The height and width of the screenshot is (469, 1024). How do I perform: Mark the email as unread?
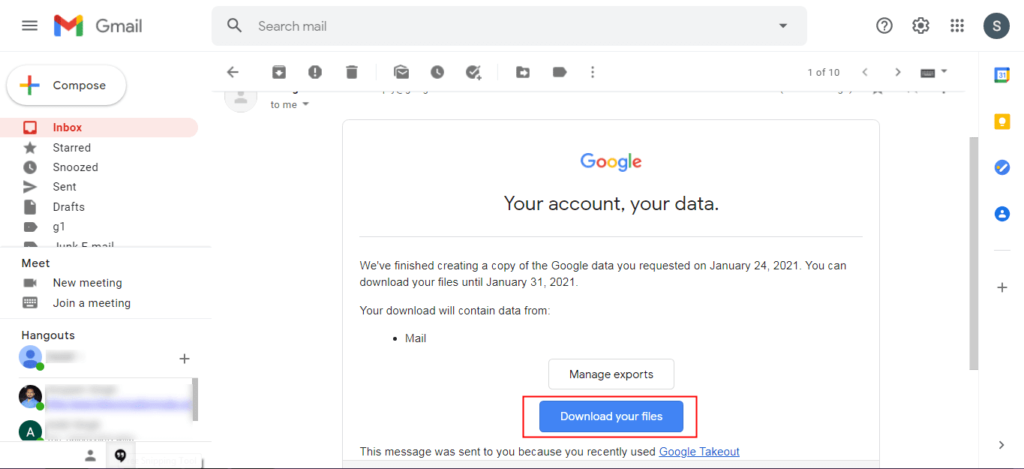coord(401,73)
